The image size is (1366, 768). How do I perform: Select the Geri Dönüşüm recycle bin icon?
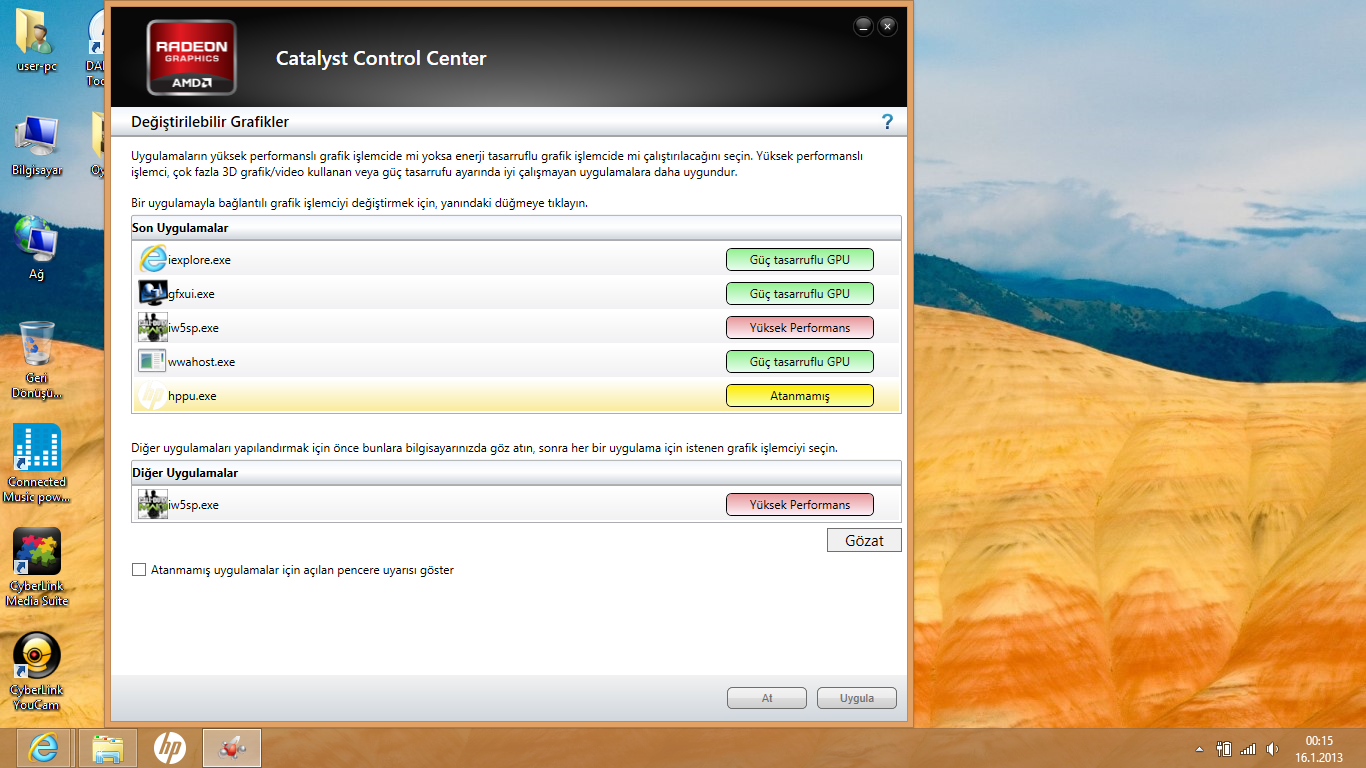tap(37, 360)
